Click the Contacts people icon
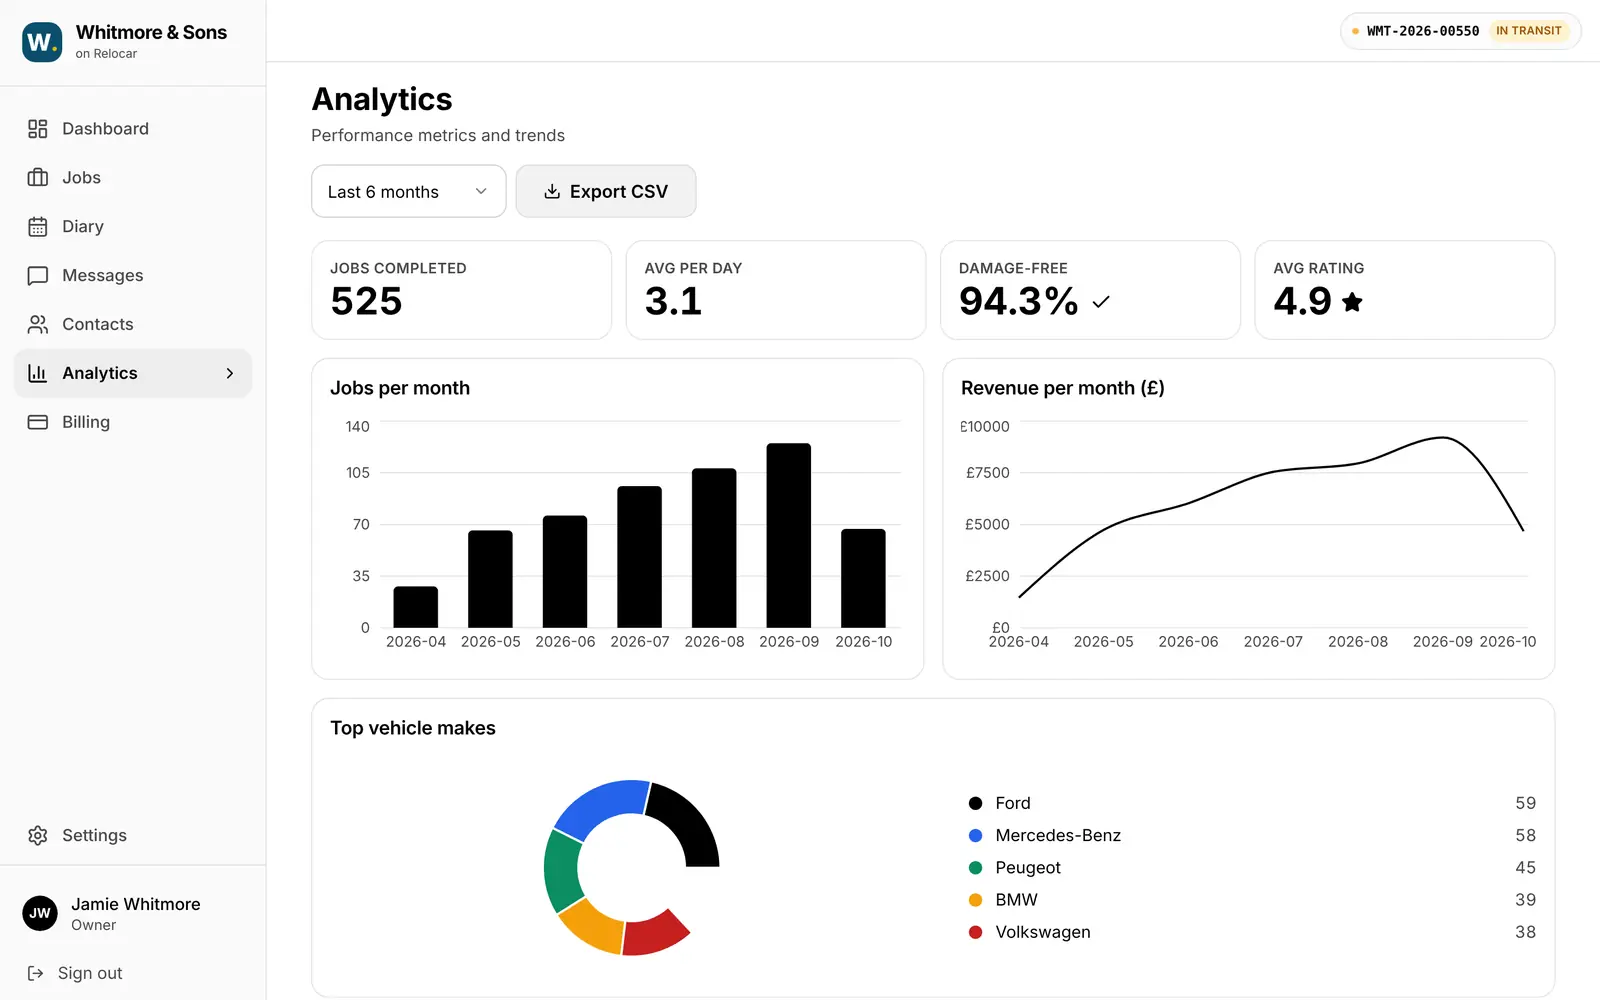The height and width of the screenshot is (1000, 1600). pyautogui.click(x=38, y=325)
